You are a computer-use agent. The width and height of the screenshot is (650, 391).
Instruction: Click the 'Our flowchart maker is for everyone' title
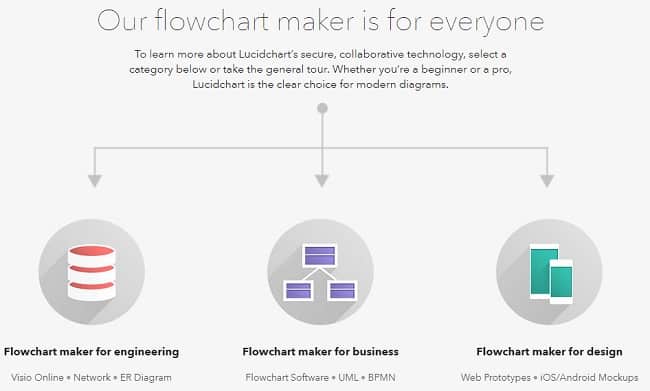click(320, 21)
